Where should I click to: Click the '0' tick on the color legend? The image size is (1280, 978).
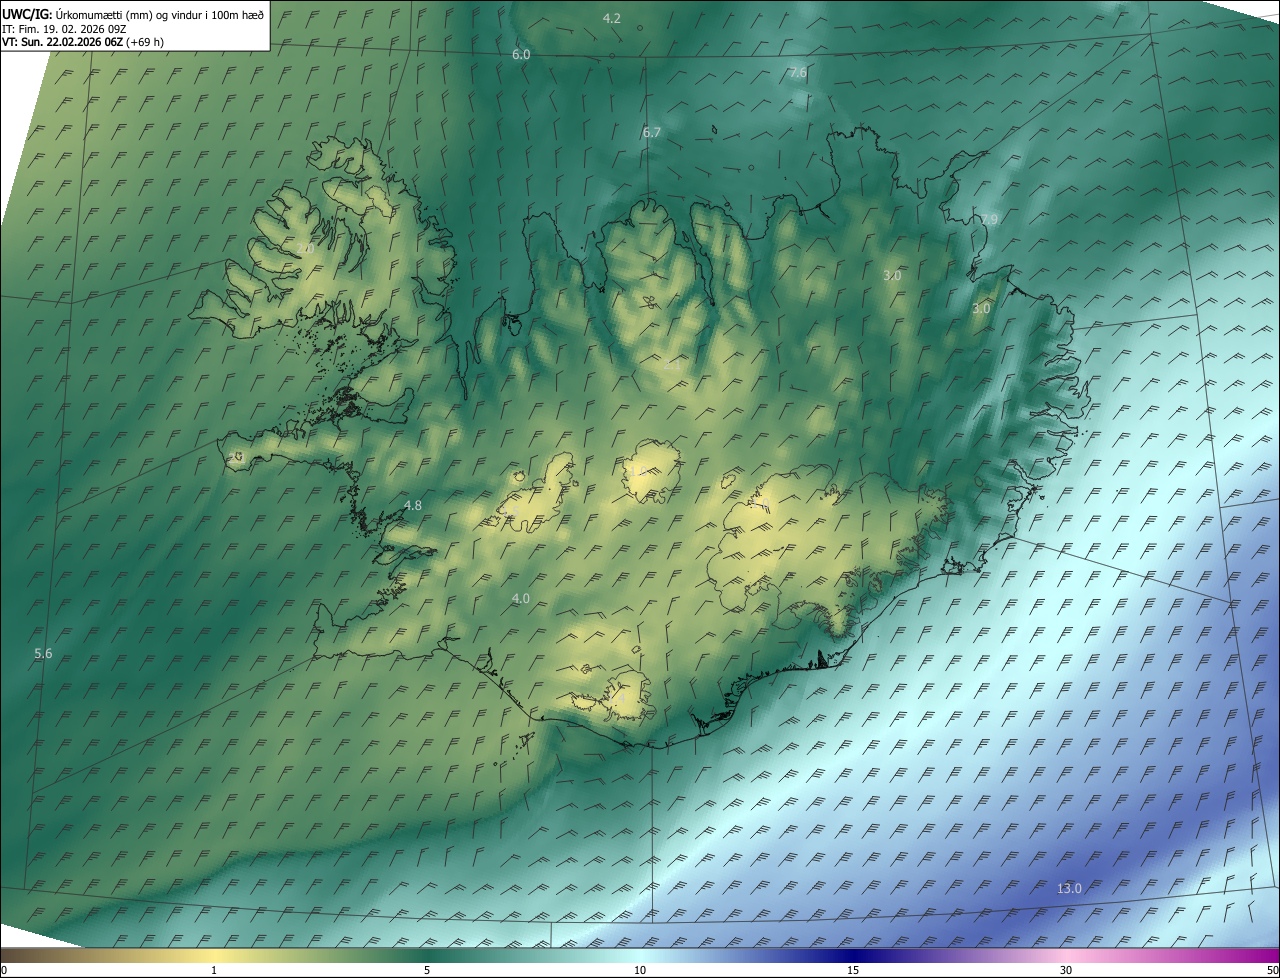tap(4, 970)
